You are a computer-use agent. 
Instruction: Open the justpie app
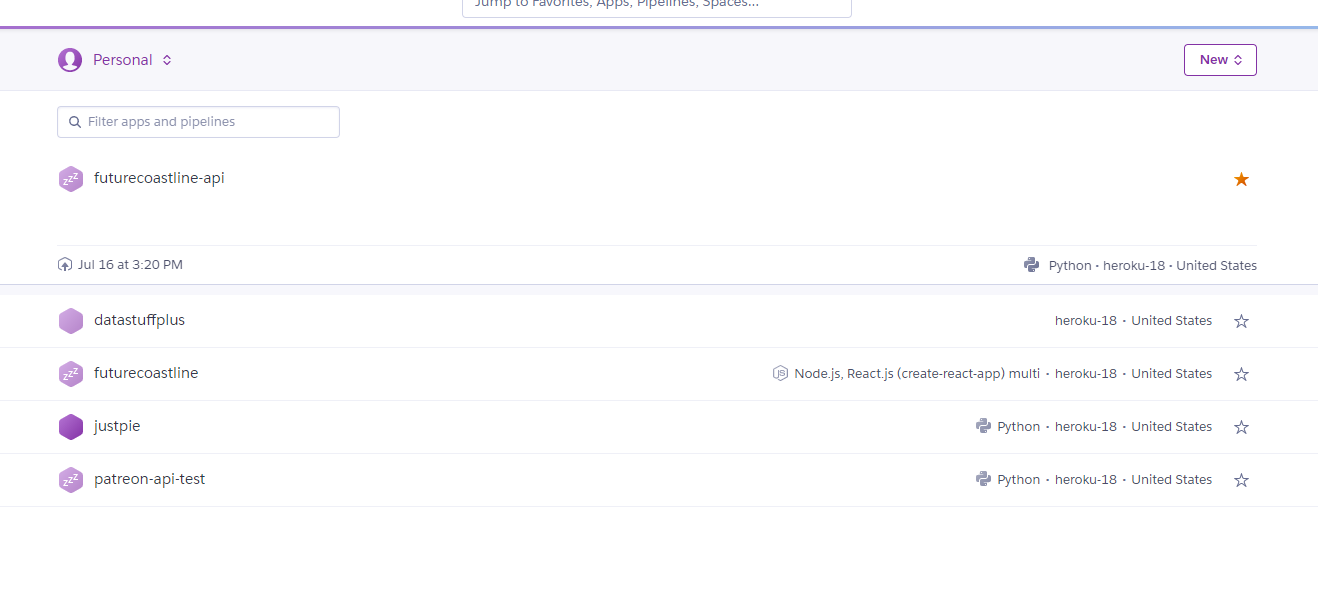[x=117, y=426]
